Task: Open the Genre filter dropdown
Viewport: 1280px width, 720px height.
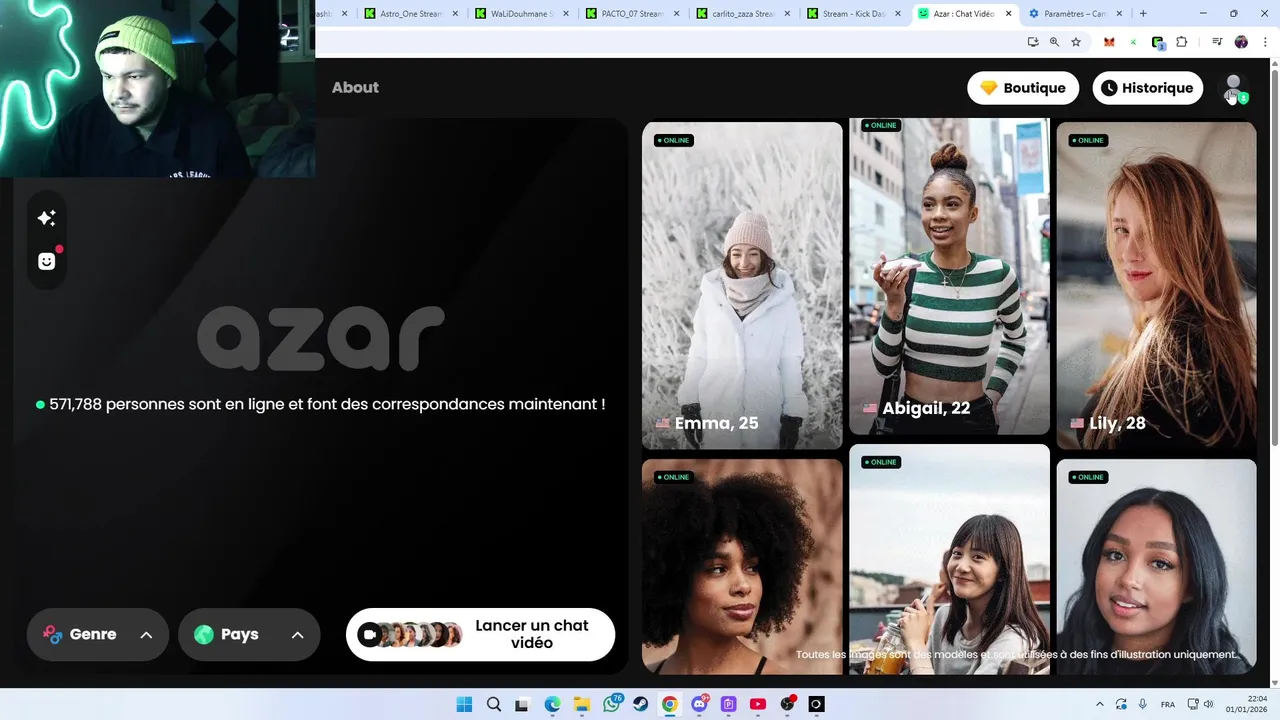Action: [x=98, y=634]
